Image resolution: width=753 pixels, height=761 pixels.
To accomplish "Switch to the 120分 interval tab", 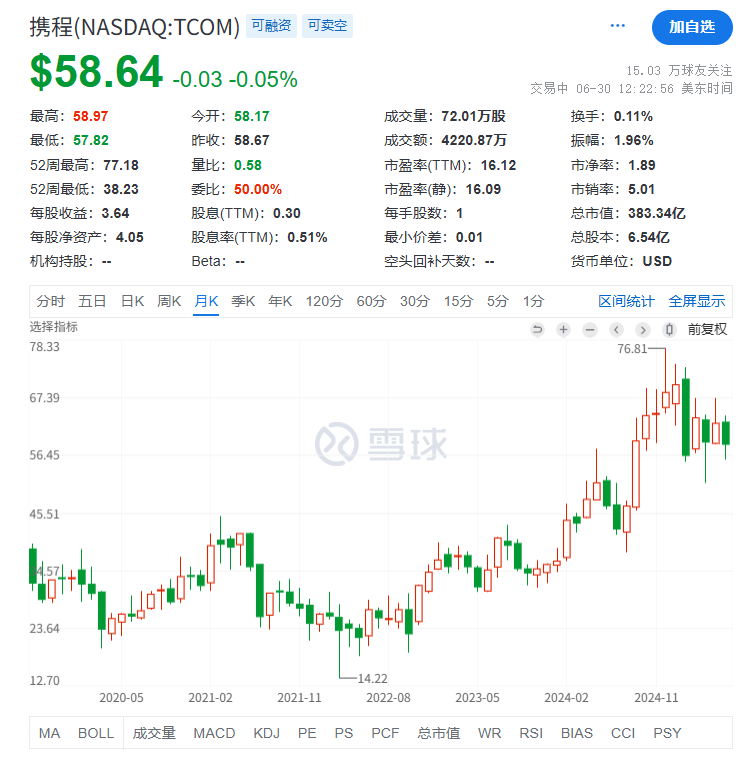I will pyautogui.click(x=324, y=301).
